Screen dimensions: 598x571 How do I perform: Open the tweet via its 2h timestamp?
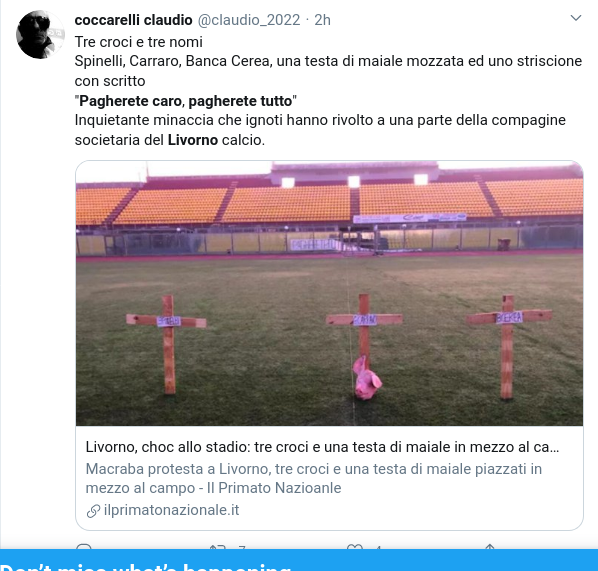(x=322, y=20)
